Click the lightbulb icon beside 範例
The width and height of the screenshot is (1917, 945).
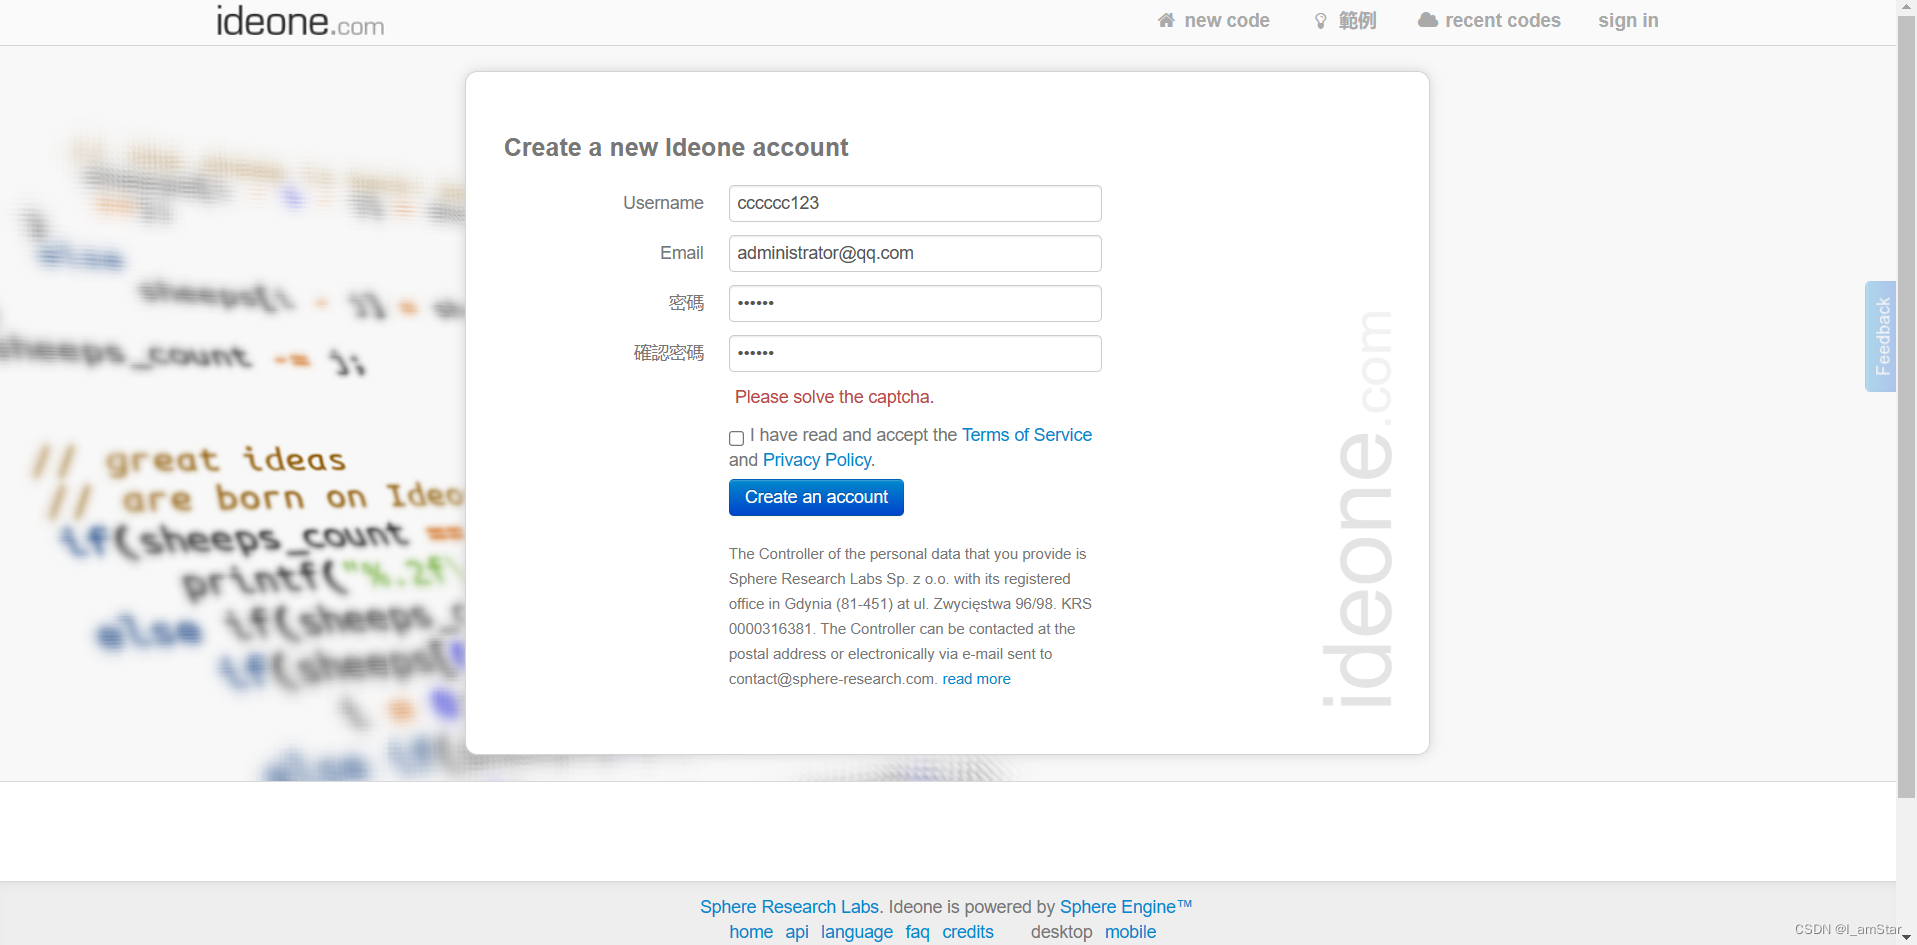tap(1320, 21)
